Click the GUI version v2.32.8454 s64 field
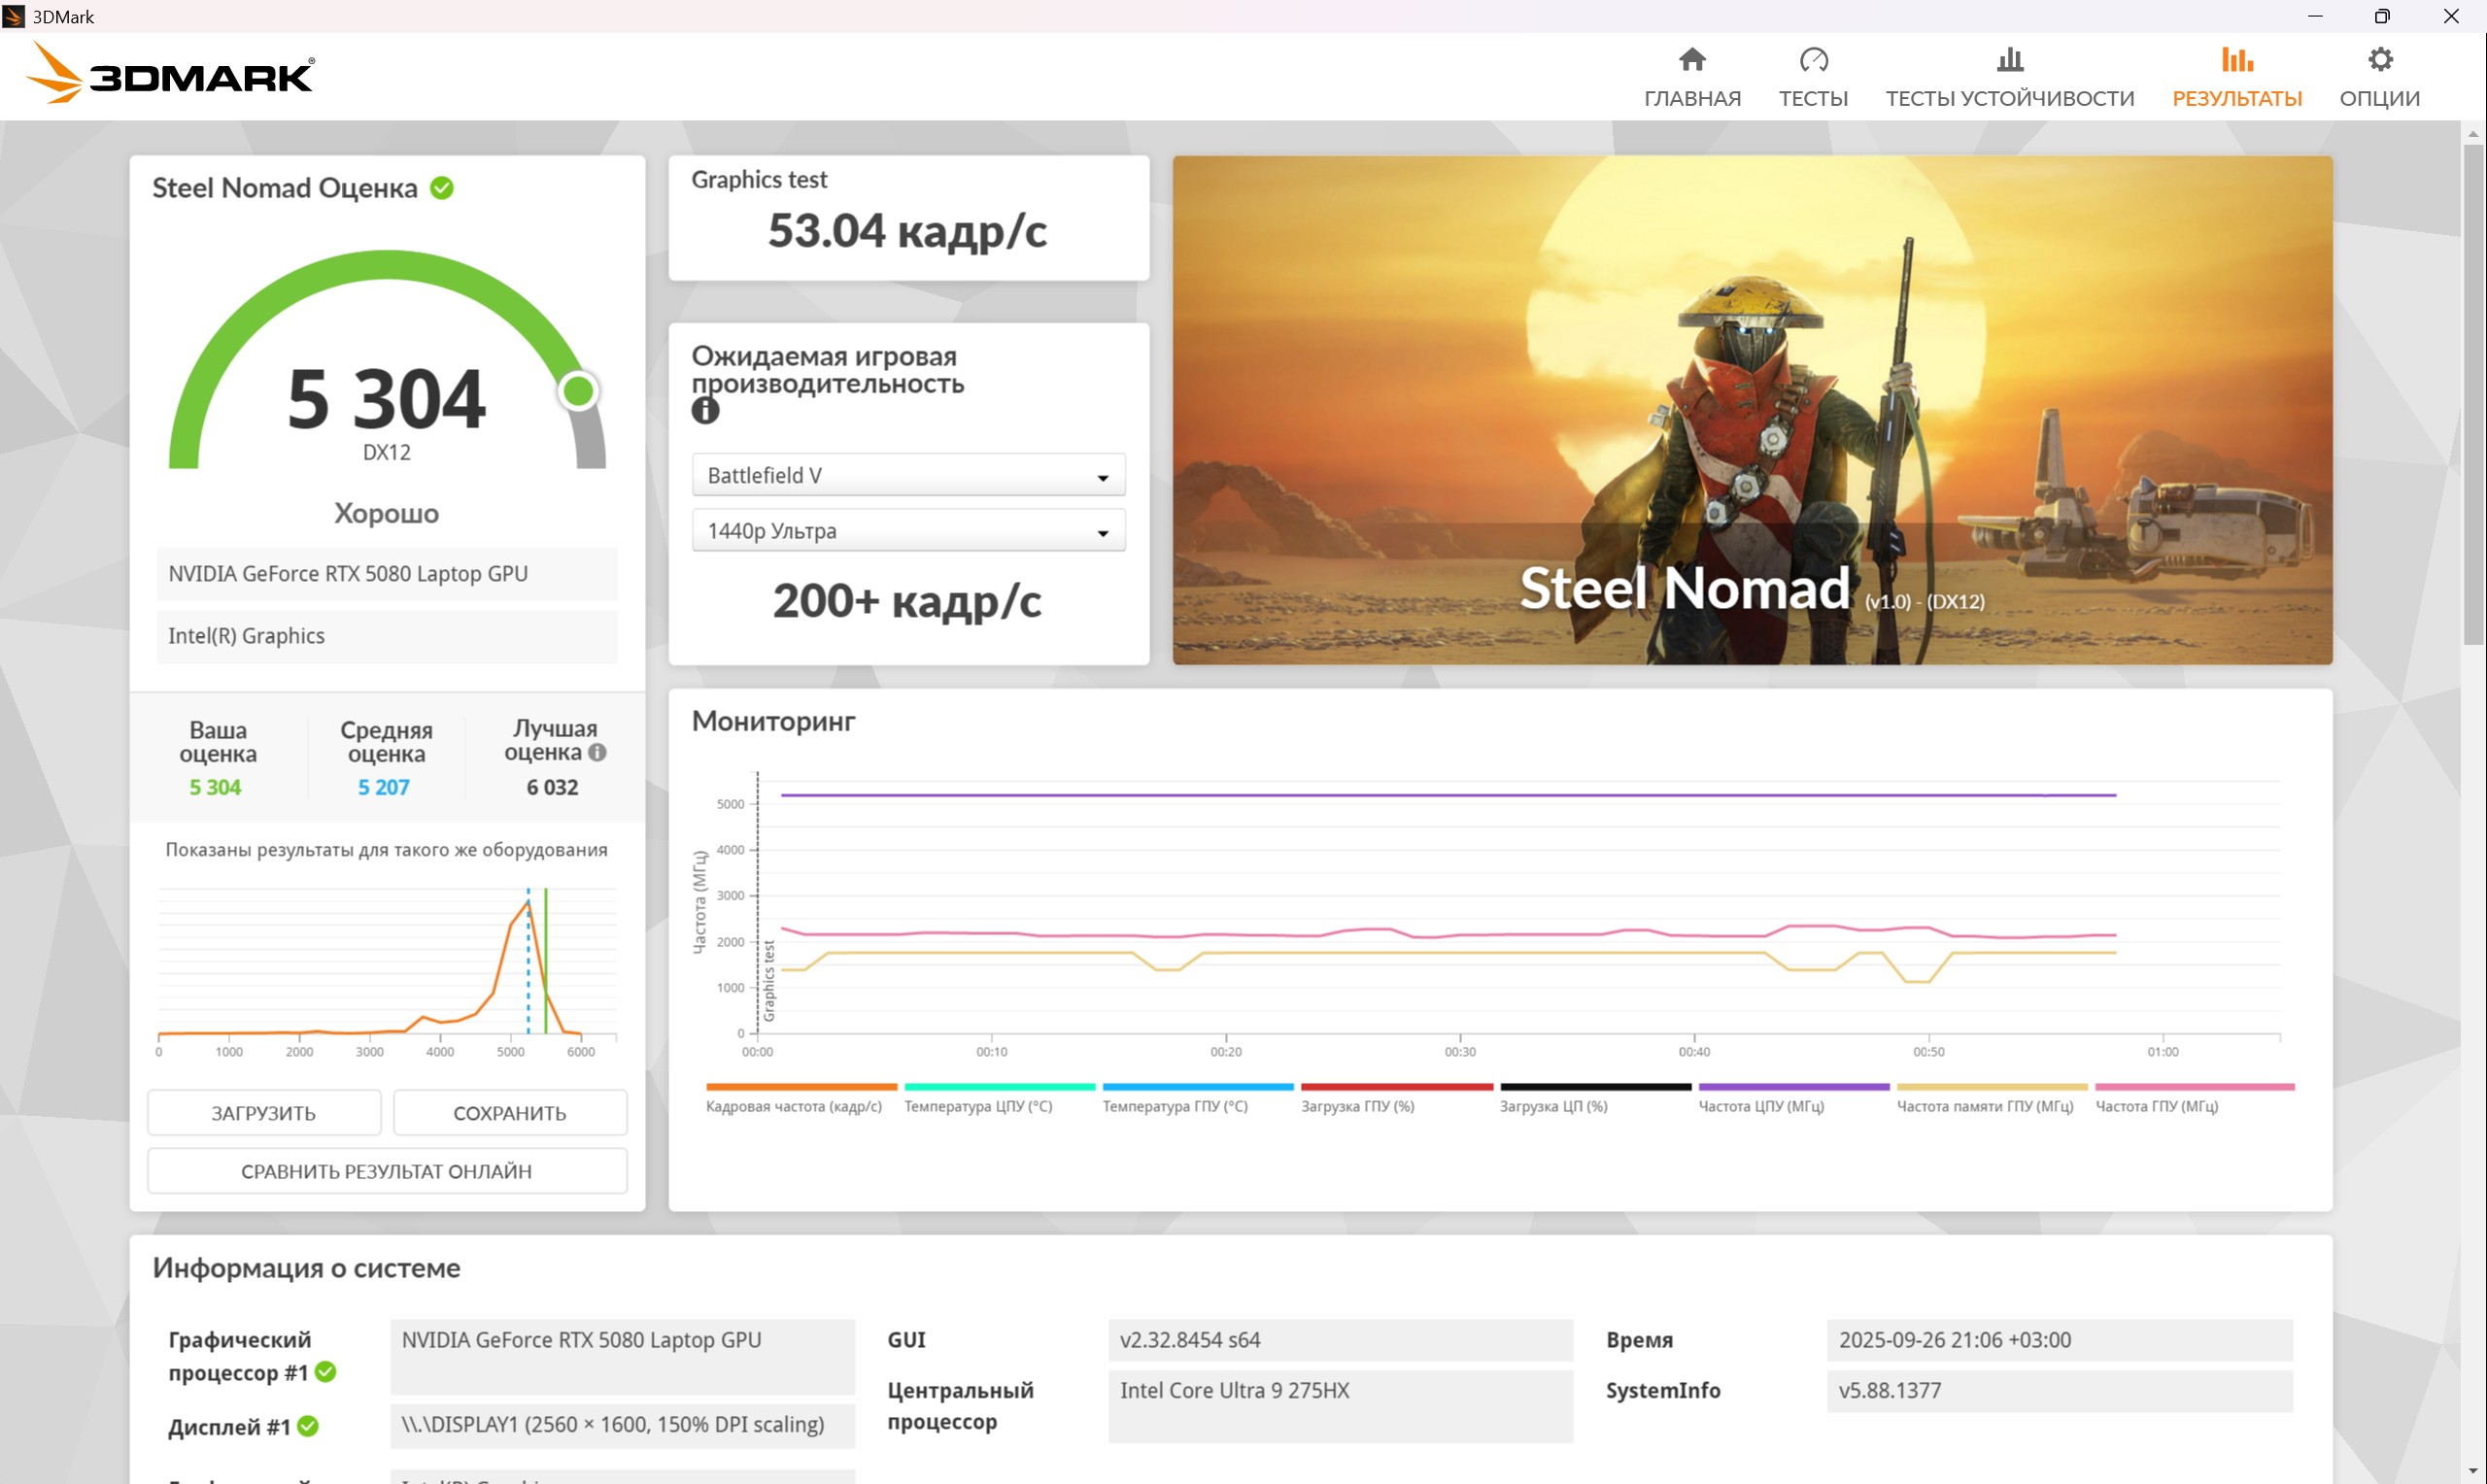The height and width of the screenshot is (1484, 2487). [x=1340, y=1340]
